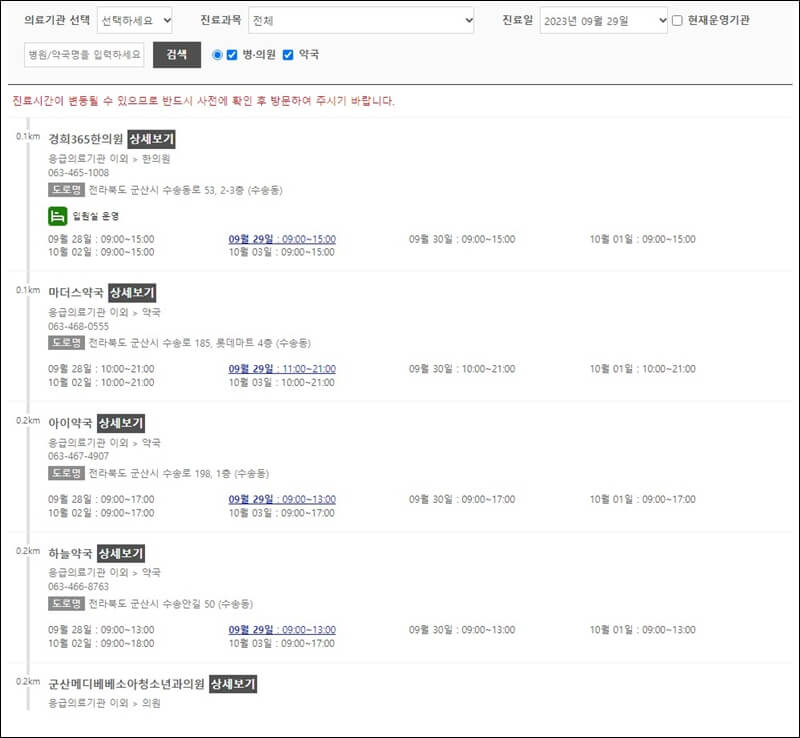Viewport: 800px width, 738px height.
Task: Click the 검색 search button
Action: tap(177, 55)
